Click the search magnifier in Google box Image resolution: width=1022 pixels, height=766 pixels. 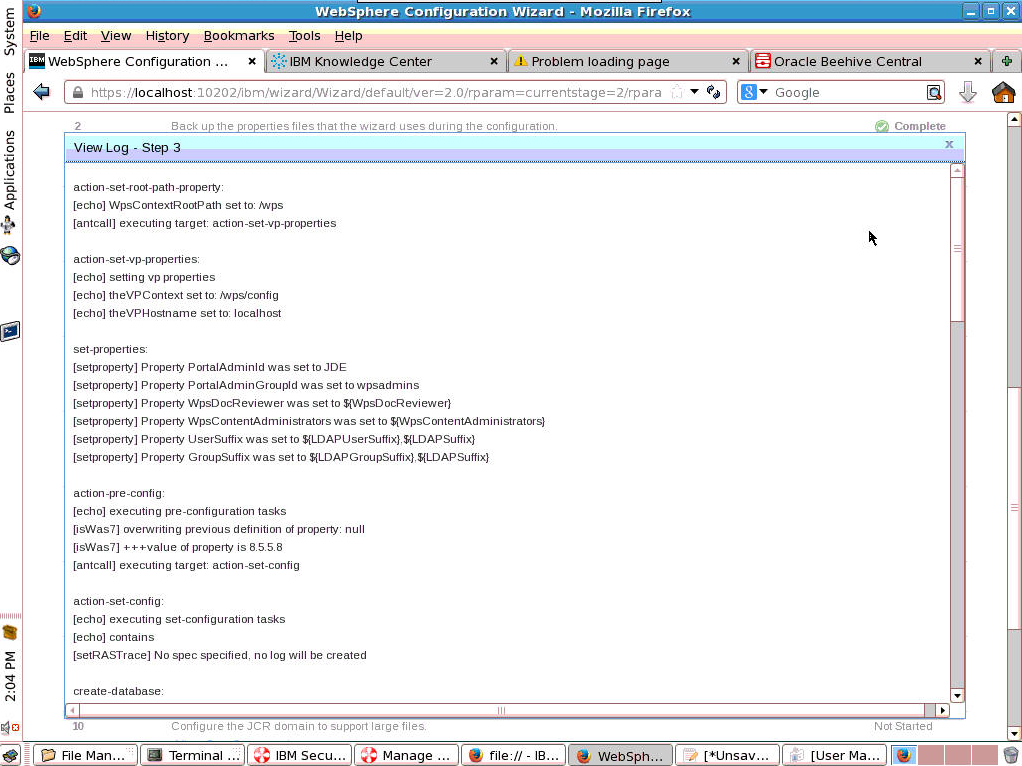pyautogui.click(x=934, y=93)
